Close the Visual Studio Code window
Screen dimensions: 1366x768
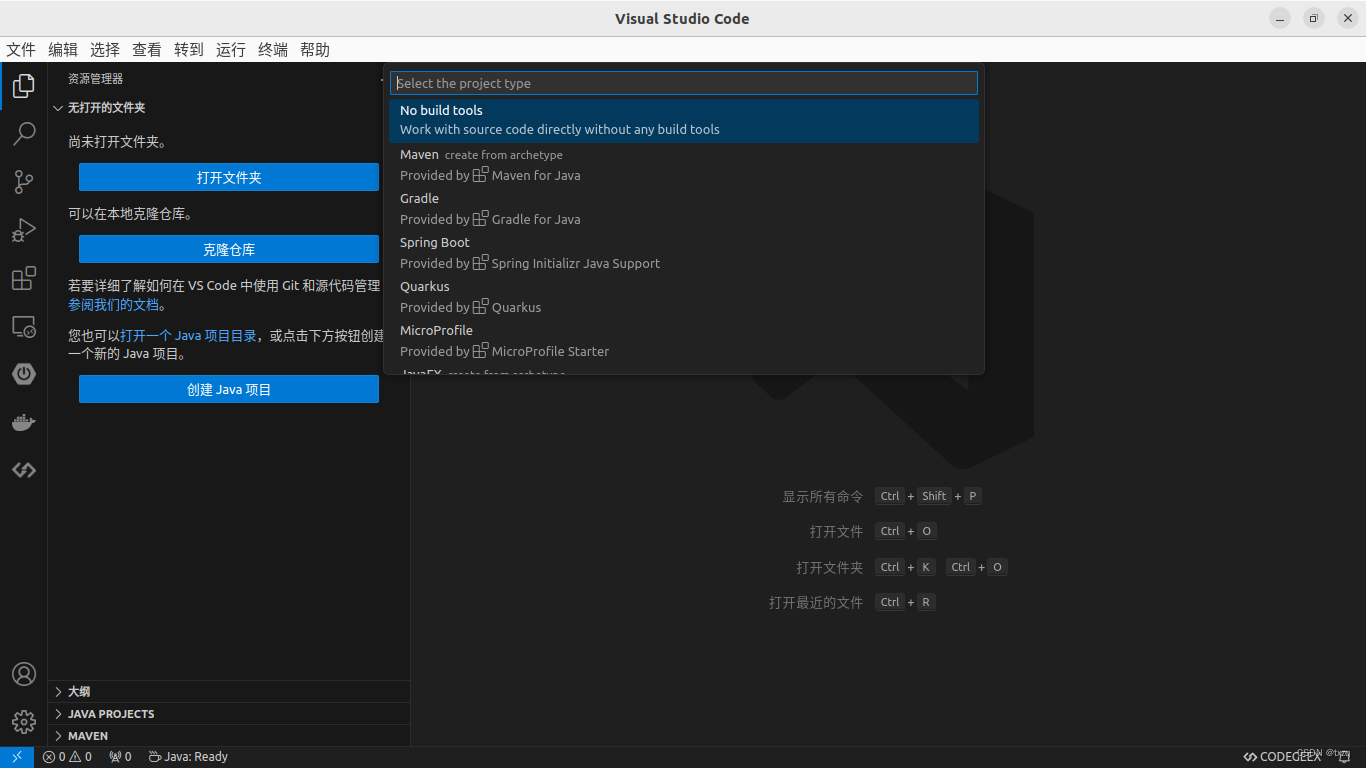point(1346,18)
